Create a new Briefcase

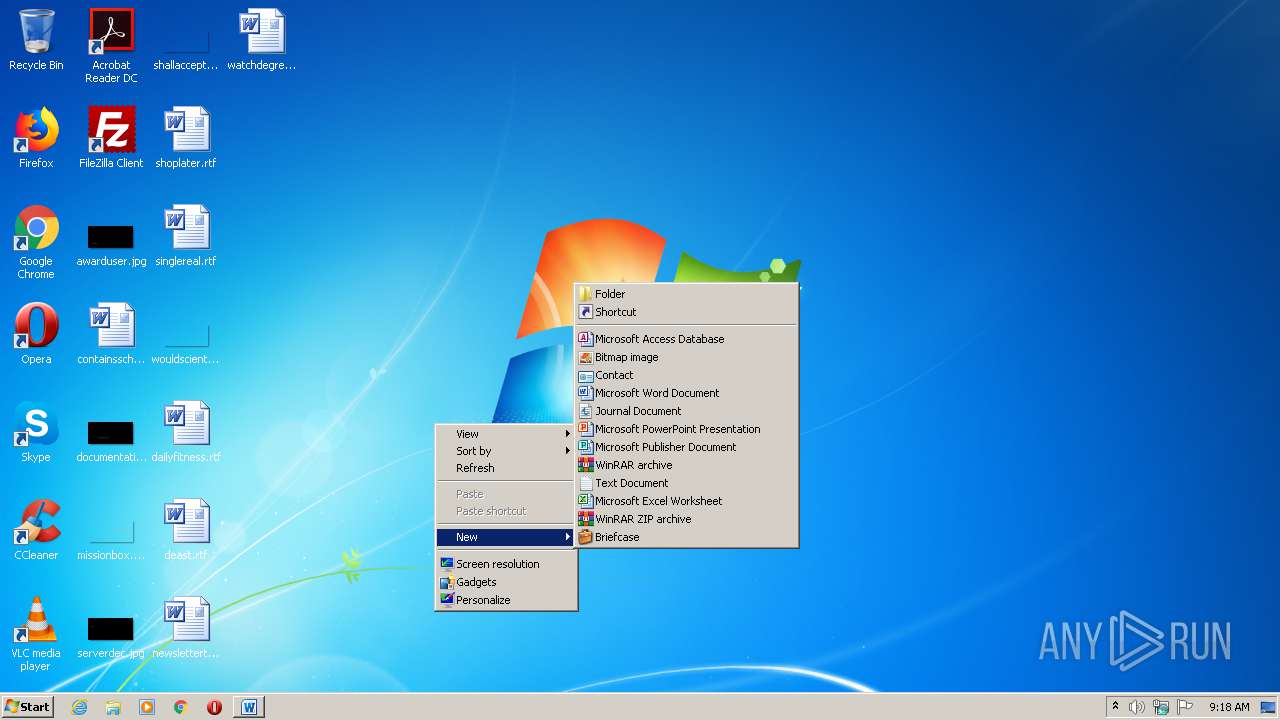(686, 537)
